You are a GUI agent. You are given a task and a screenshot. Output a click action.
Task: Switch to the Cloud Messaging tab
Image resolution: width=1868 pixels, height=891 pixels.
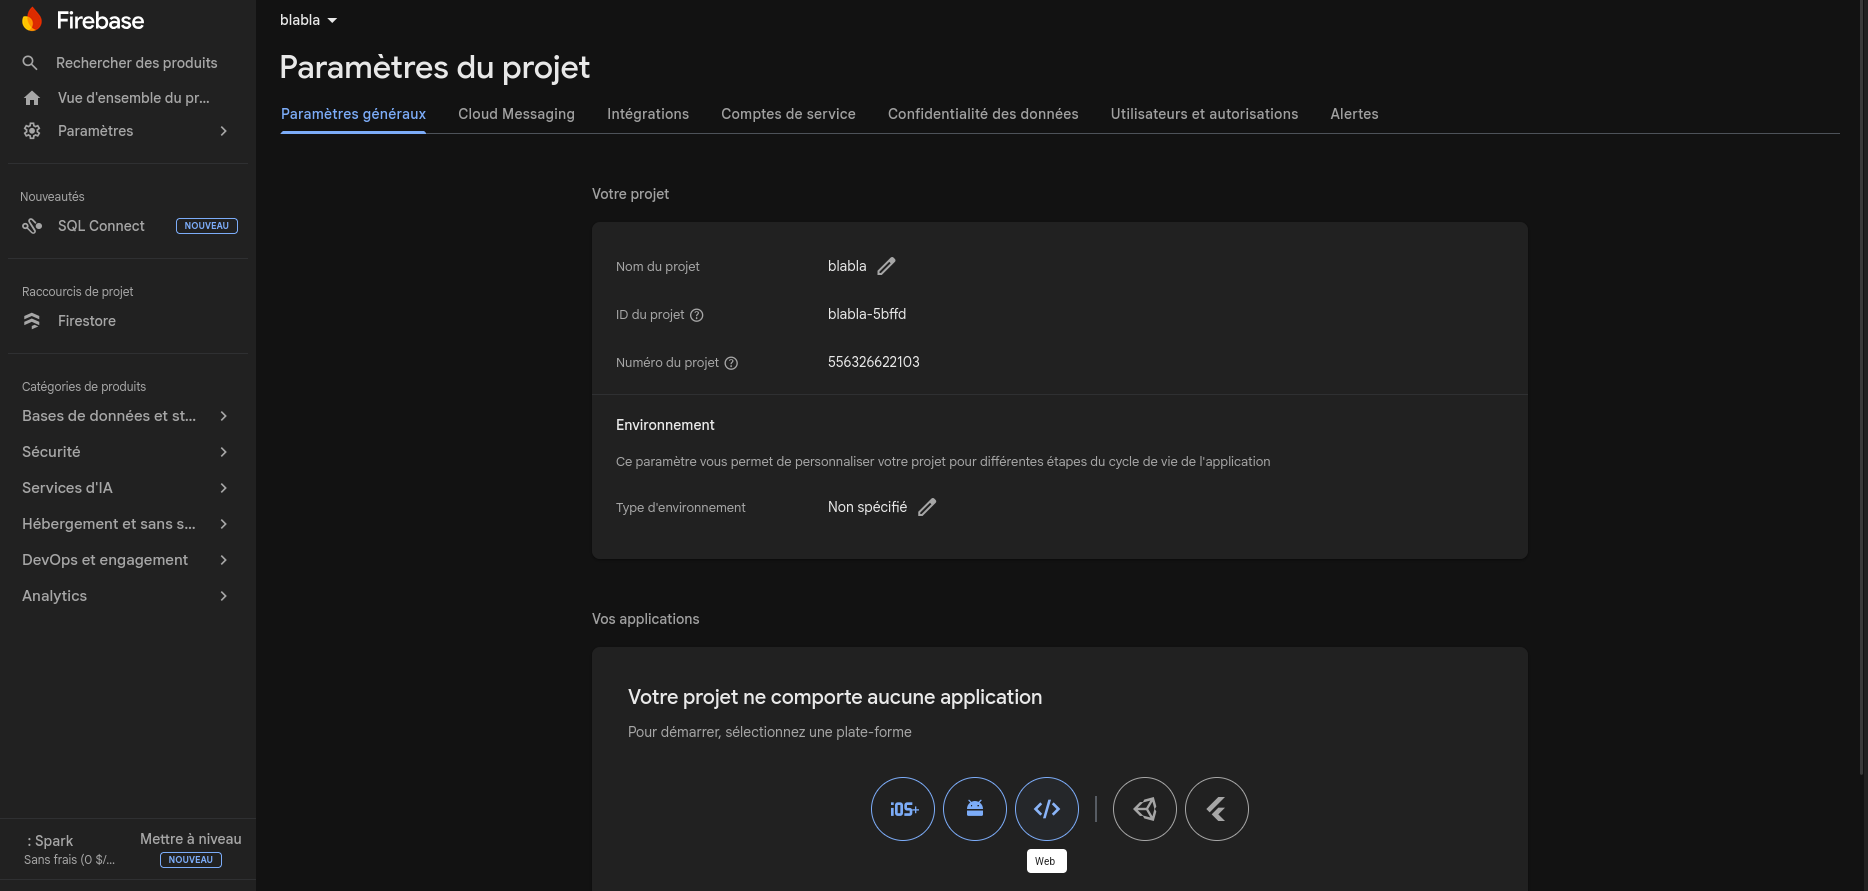516,114
